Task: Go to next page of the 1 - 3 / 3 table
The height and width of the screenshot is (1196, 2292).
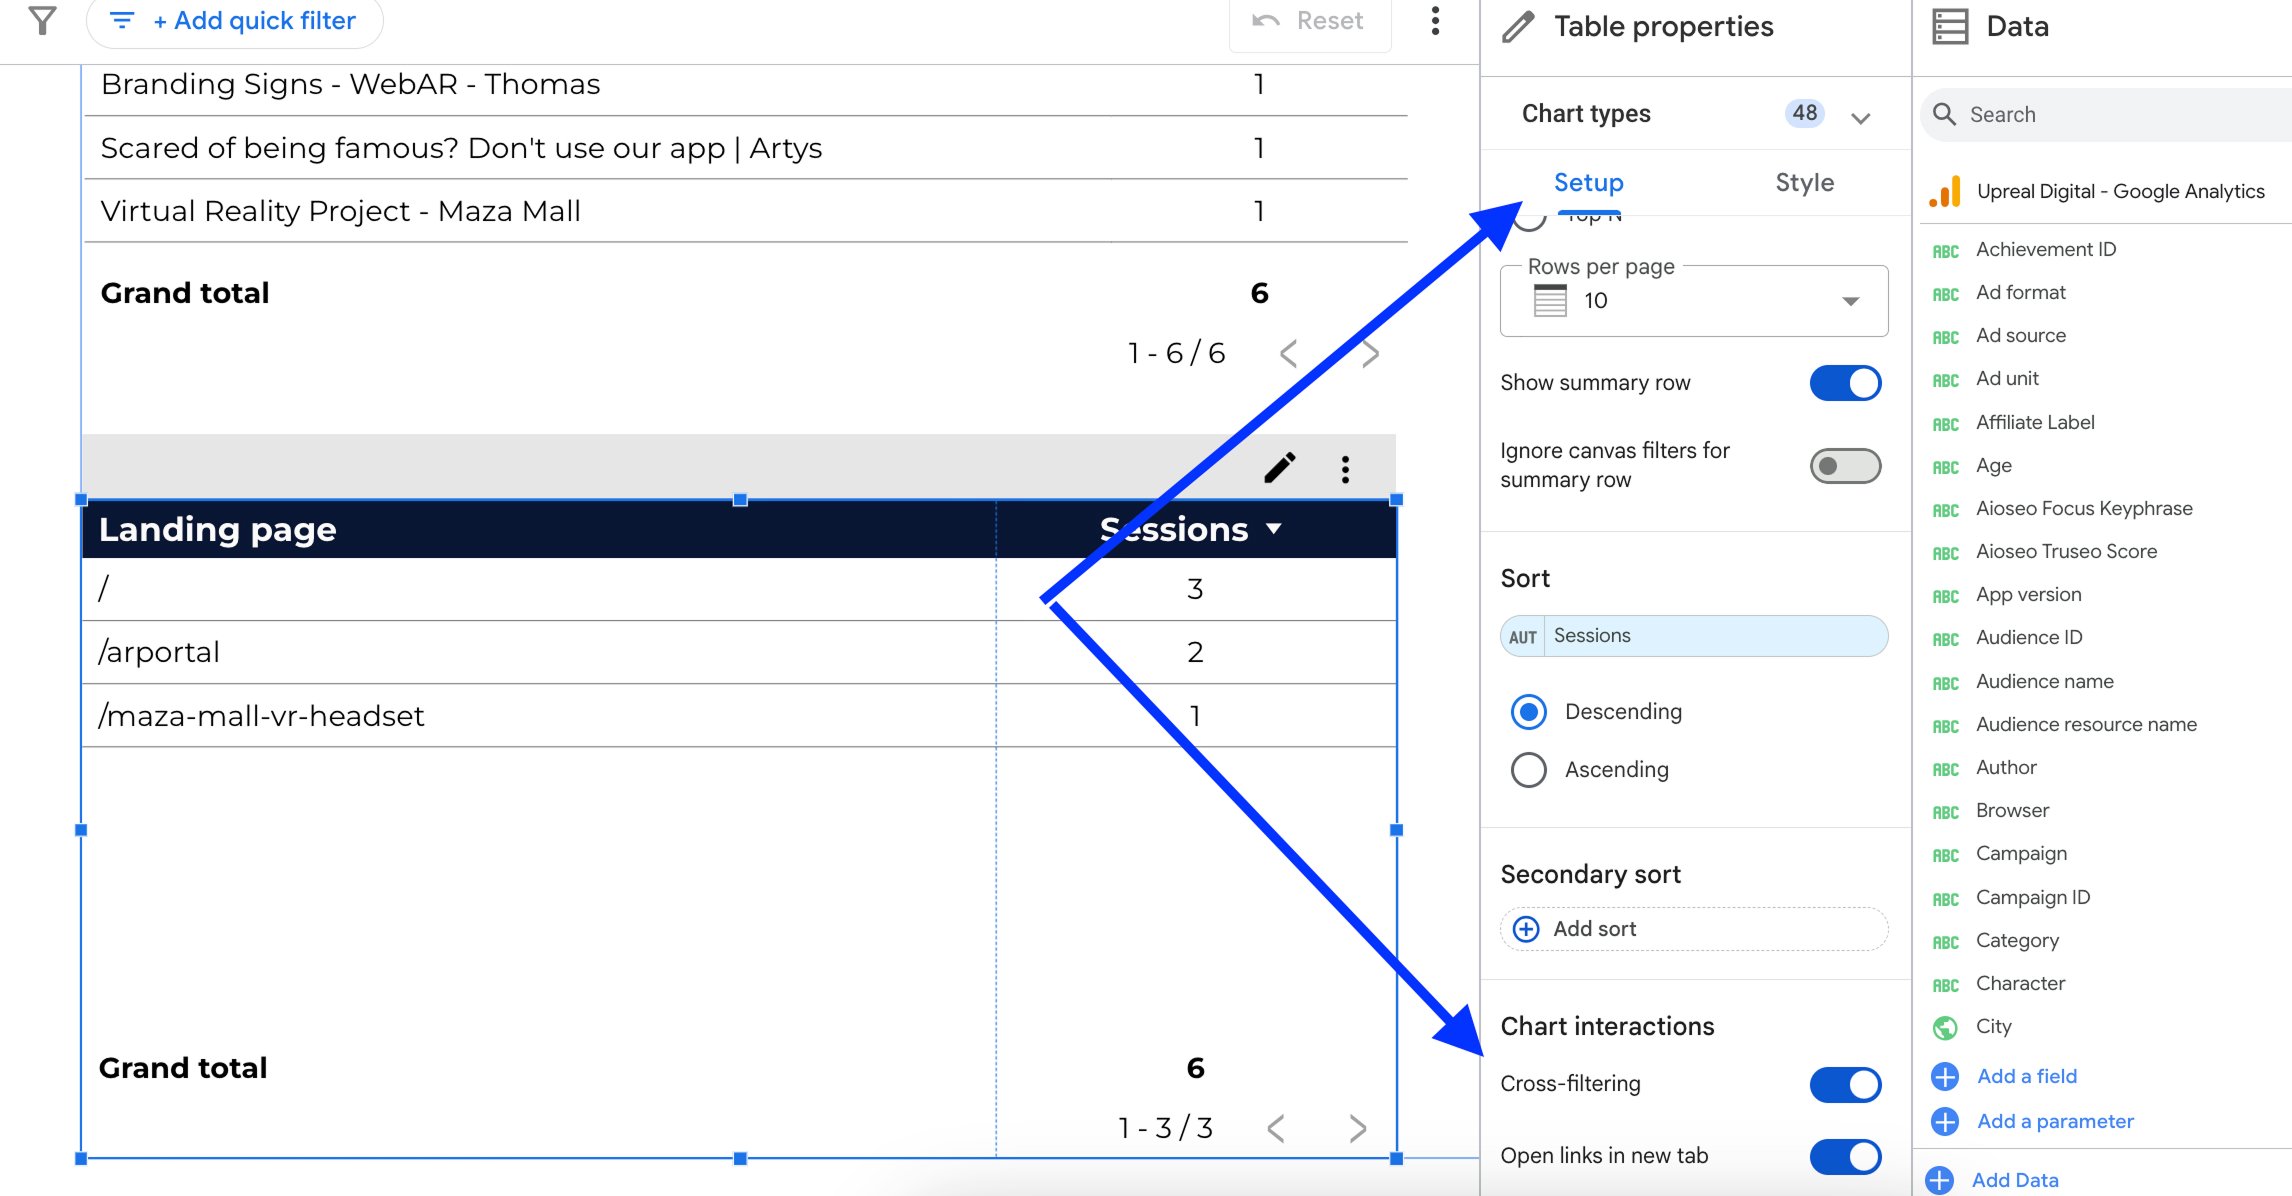Action: click(1357, 1128)
